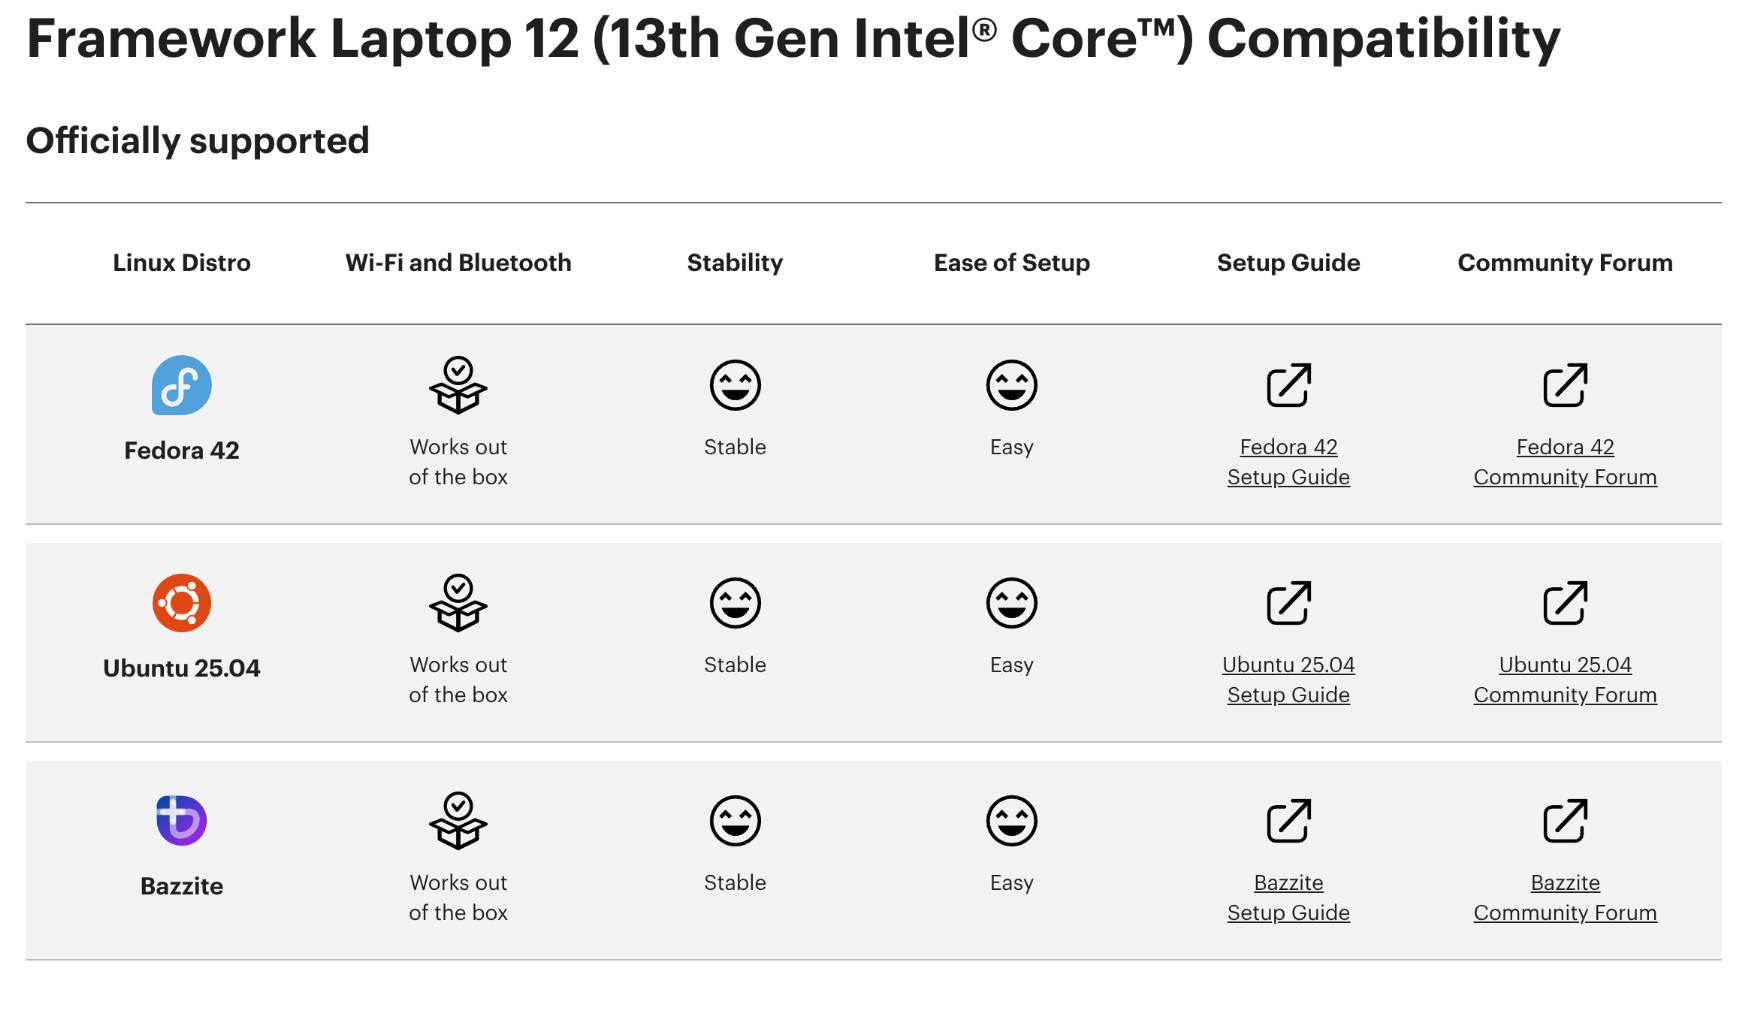This screenshot has width=1763, height=1029.
Task: Open Ubuntu 25.04 community forum external-link icon
Action: (x=1565, y=603)
